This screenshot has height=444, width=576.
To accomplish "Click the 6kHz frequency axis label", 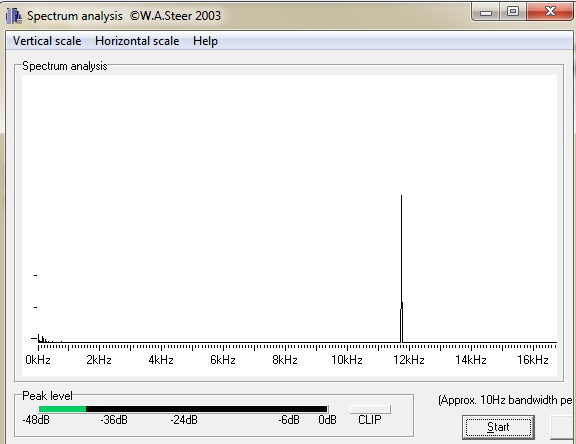I will pyautogui.click(x=223, y=360).
